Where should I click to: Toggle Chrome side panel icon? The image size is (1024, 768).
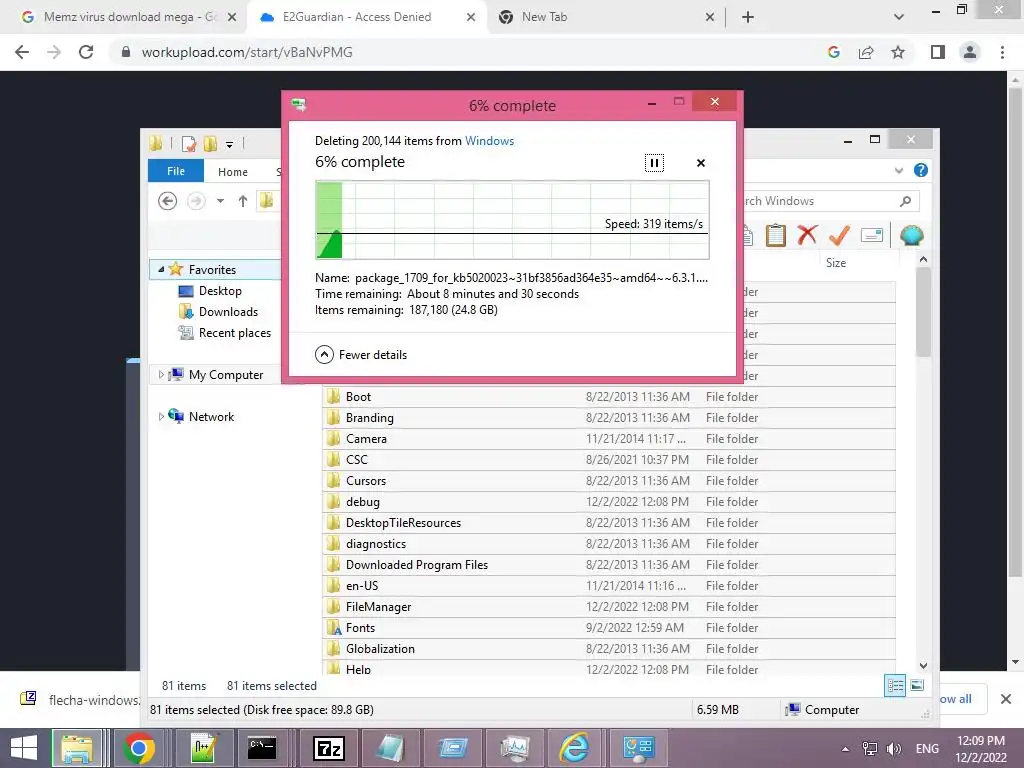937,52
